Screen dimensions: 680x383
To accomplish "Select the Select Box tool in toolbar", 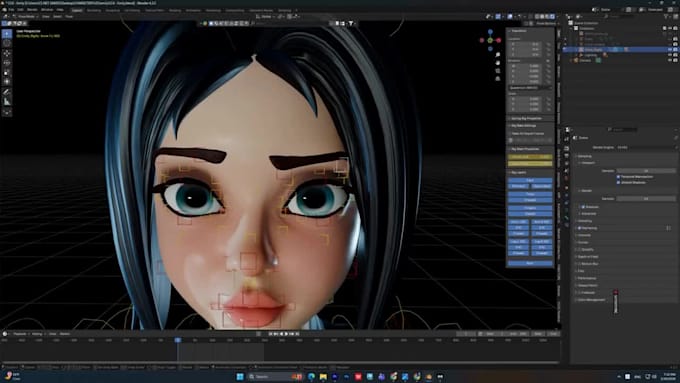I will [x=7, y=33].
